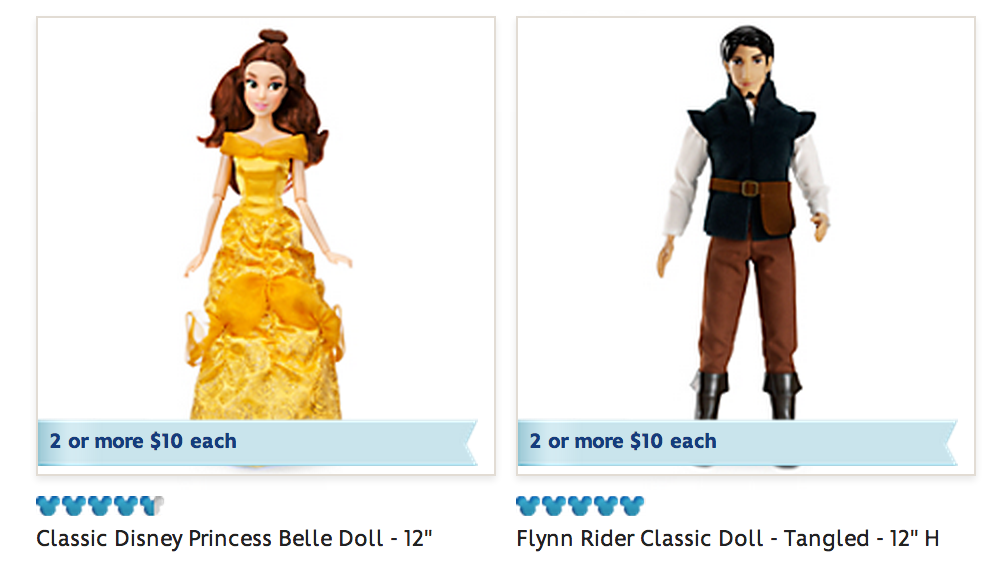This screenshot has width=984, height=578.
Task: Click the first Mickey rating icon for Belle doll
Action: coord(48,503)
